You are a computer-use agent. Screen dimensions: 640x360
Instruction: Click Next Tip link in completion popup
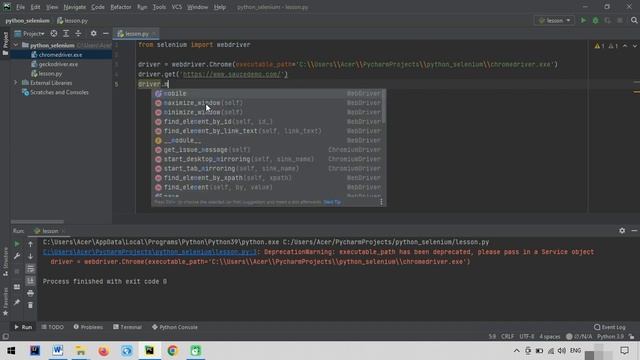point(332,202)
